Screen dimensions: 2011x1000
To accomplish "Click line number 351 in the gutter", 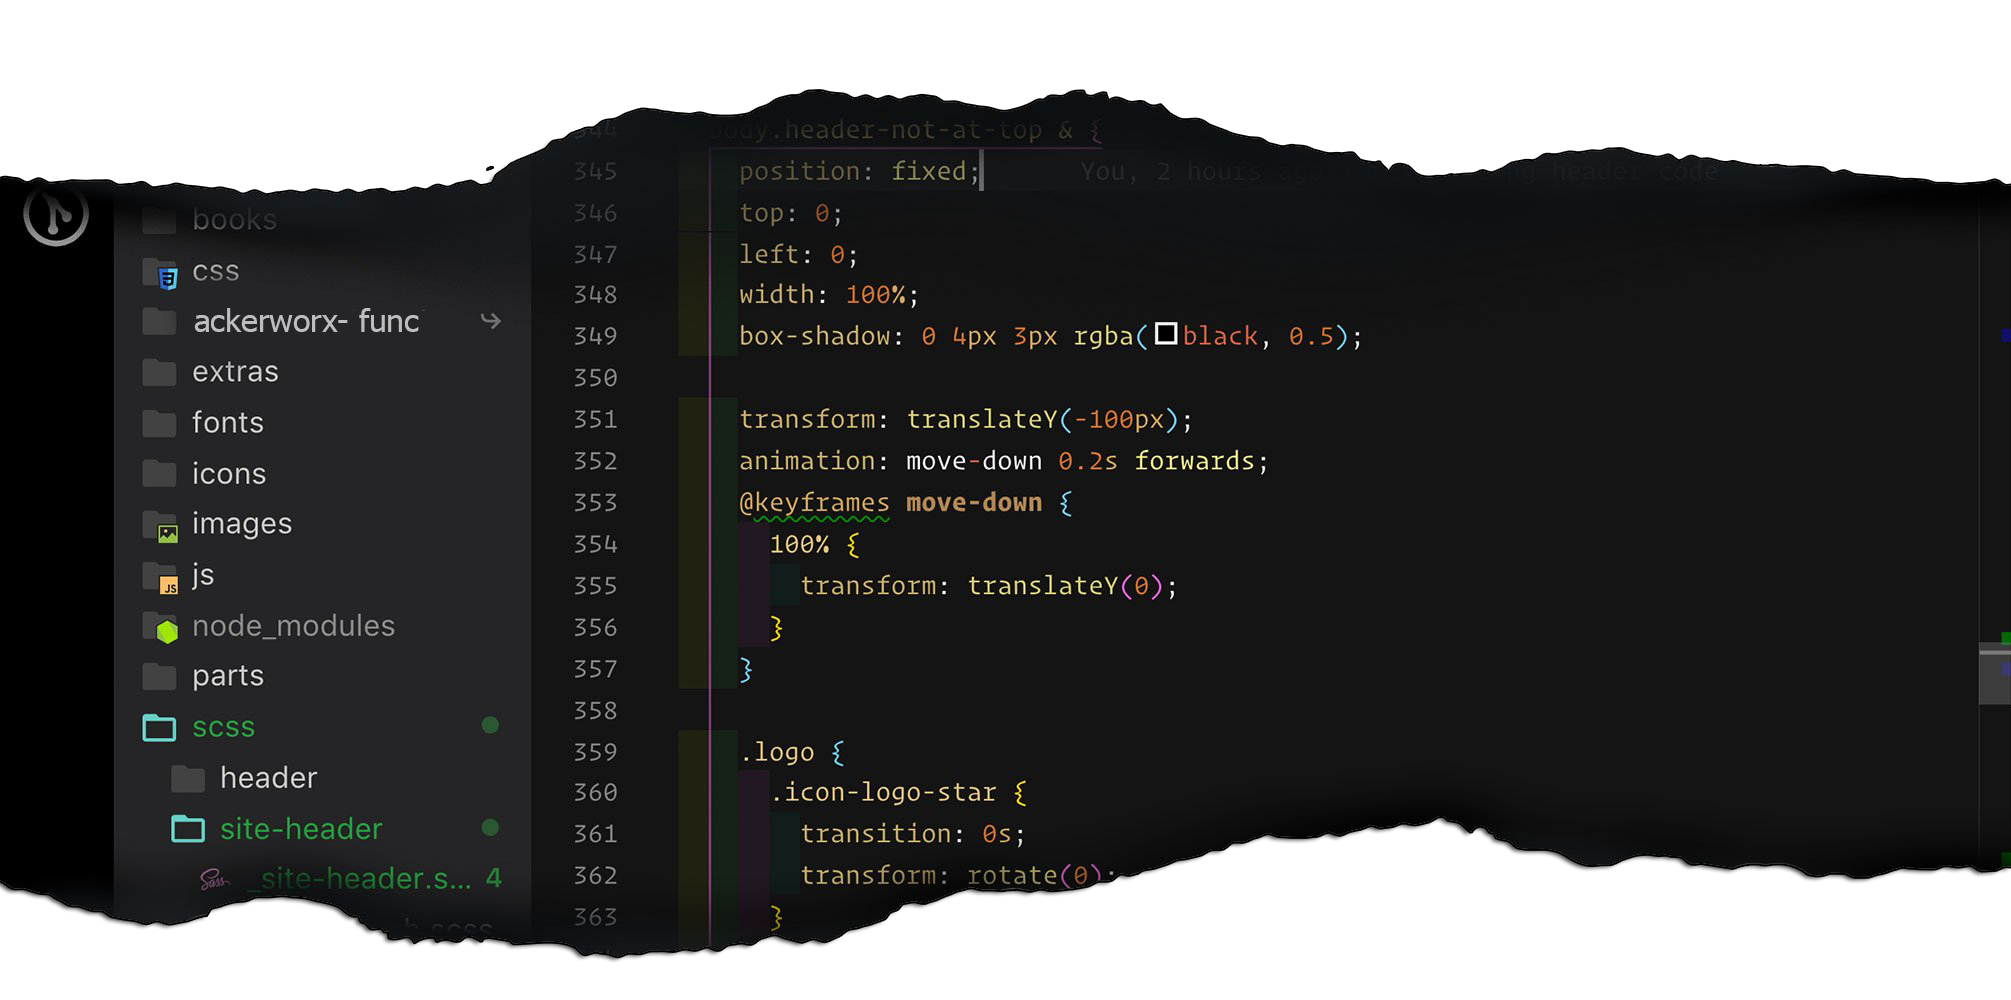I will pyautogui.click(x=595, y=420).
